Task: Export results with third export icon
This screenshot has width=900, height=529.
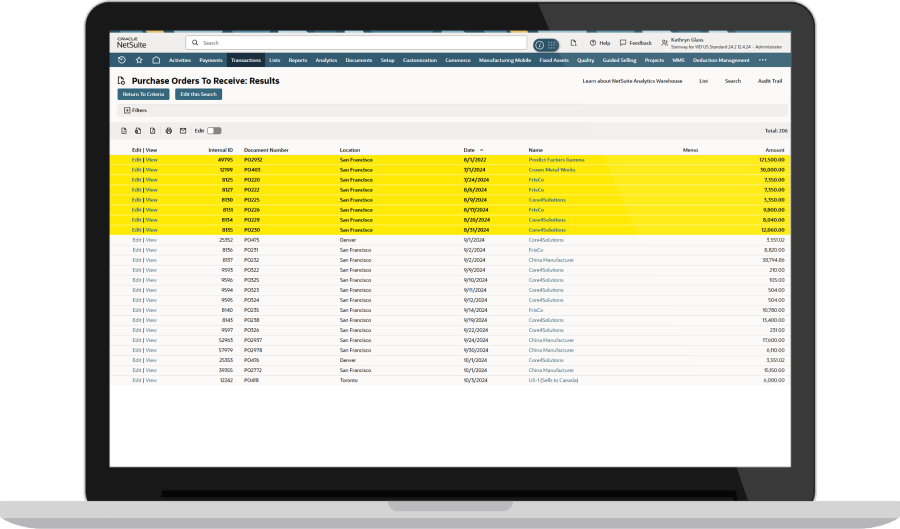Action: (153, 131)
